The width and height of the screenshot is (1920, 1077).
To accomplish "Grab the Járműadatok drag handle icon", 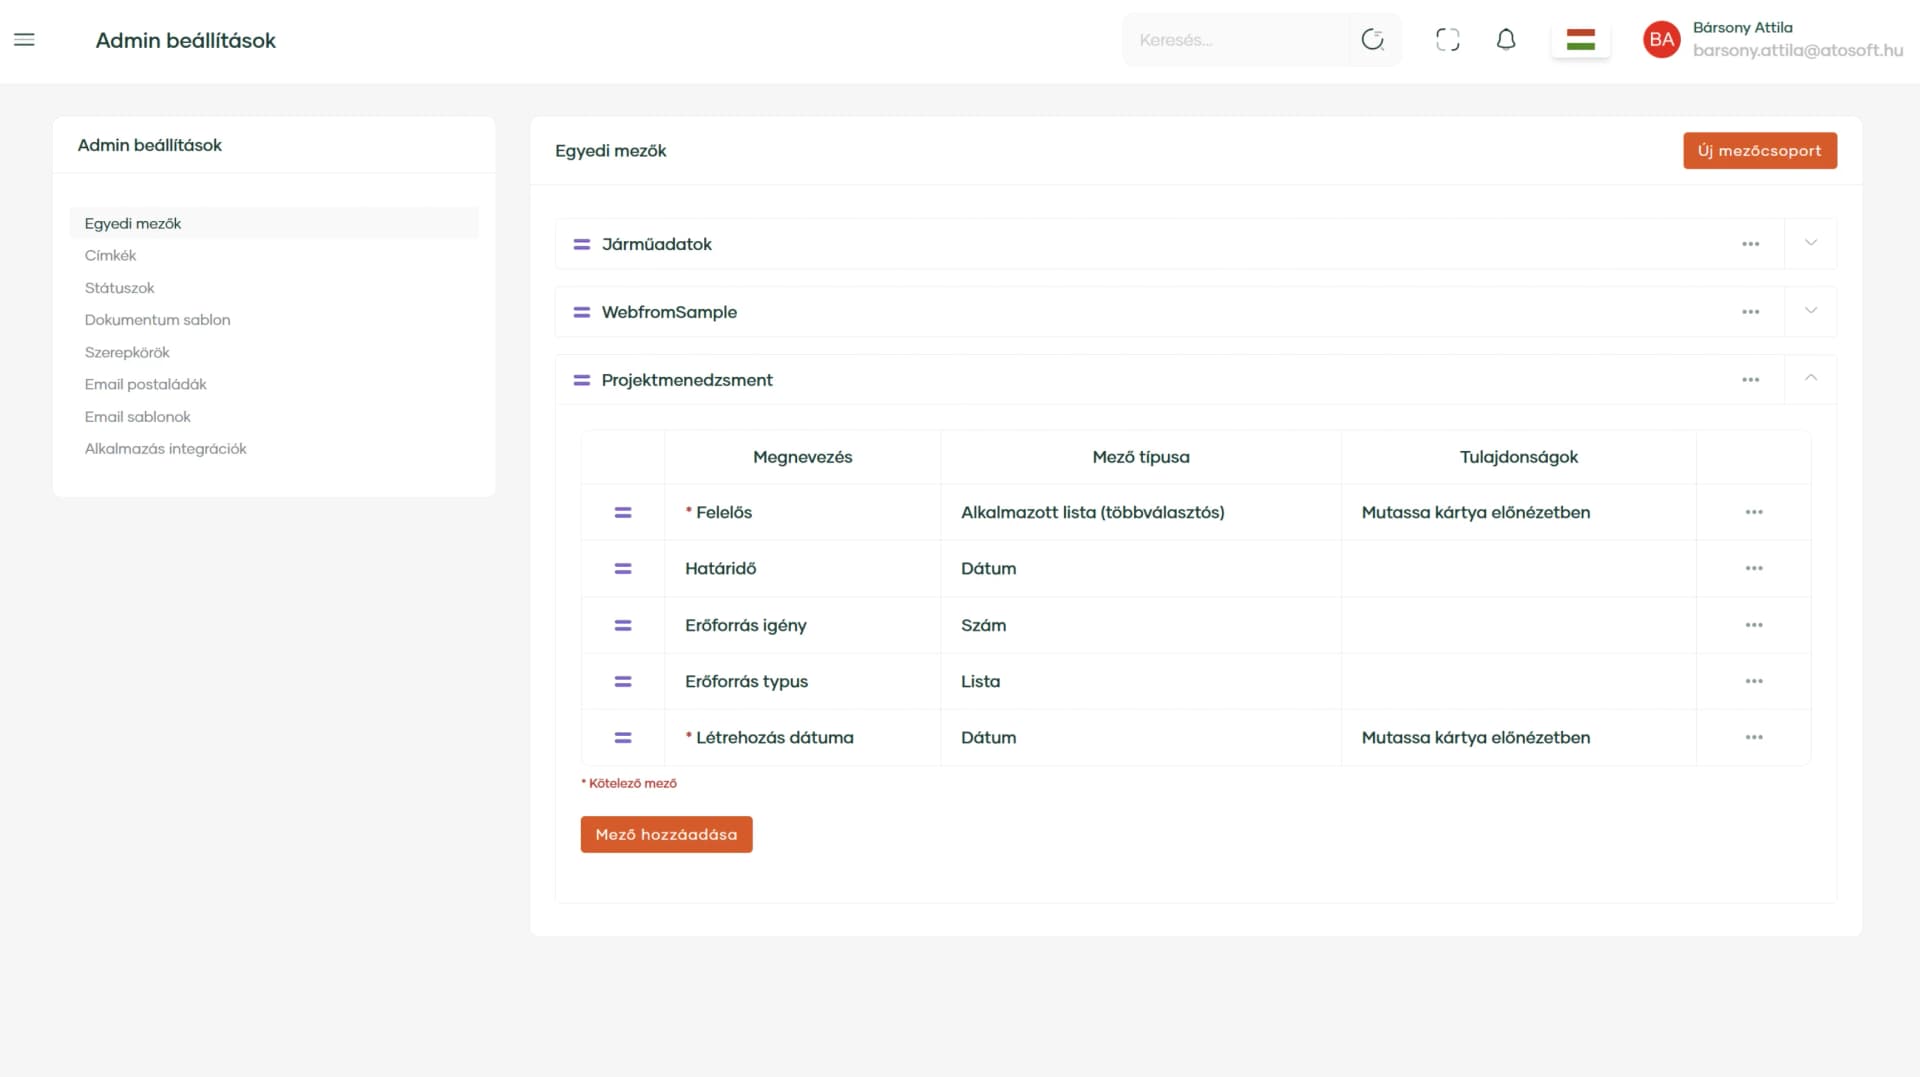I will point(581,244).
